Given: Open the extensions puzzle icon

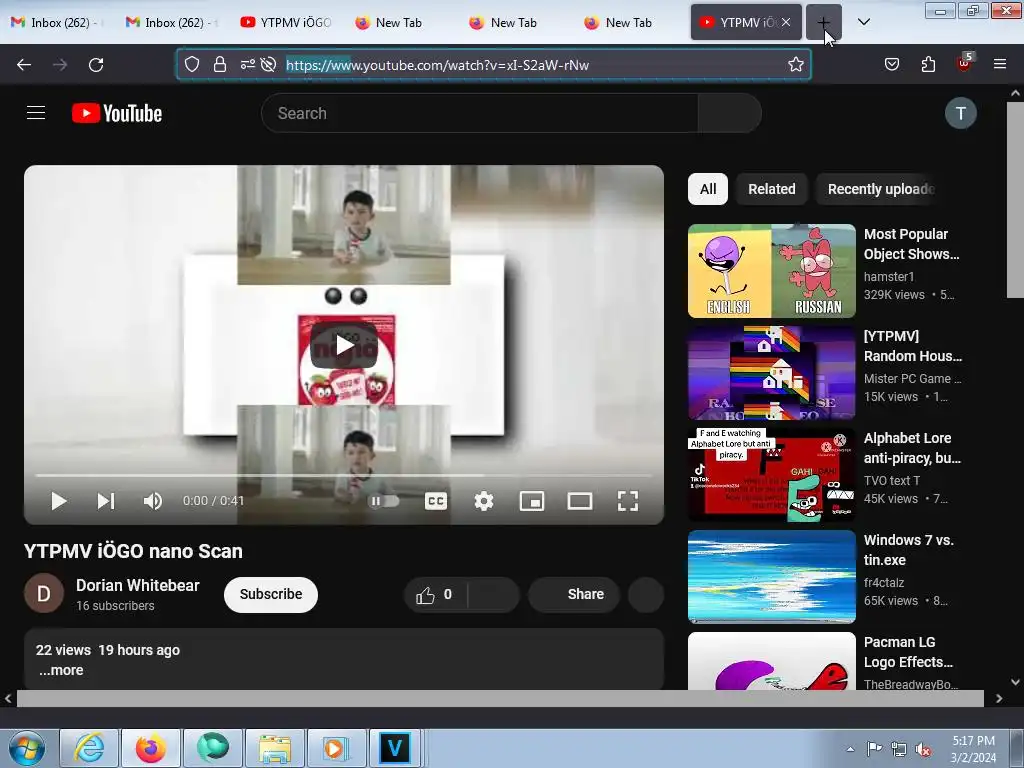Looking at the screenshot, I should (x=928, y=64).
